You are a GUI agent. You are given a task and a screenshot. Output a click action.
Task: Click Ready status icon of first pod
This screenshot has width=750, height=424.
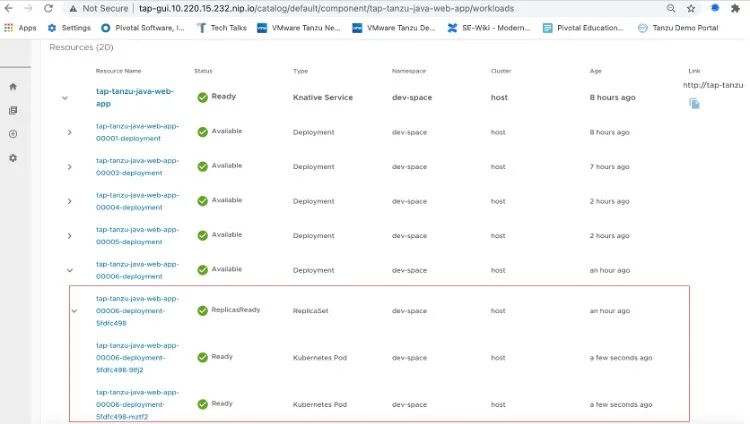coord(203,357)
